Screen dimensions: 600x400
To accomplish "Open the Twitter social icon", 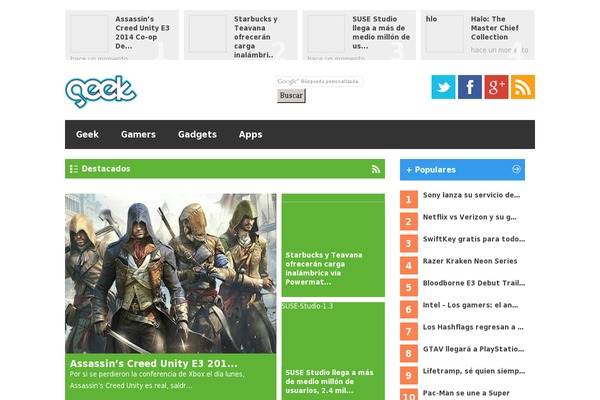I will tap(443, 87).
